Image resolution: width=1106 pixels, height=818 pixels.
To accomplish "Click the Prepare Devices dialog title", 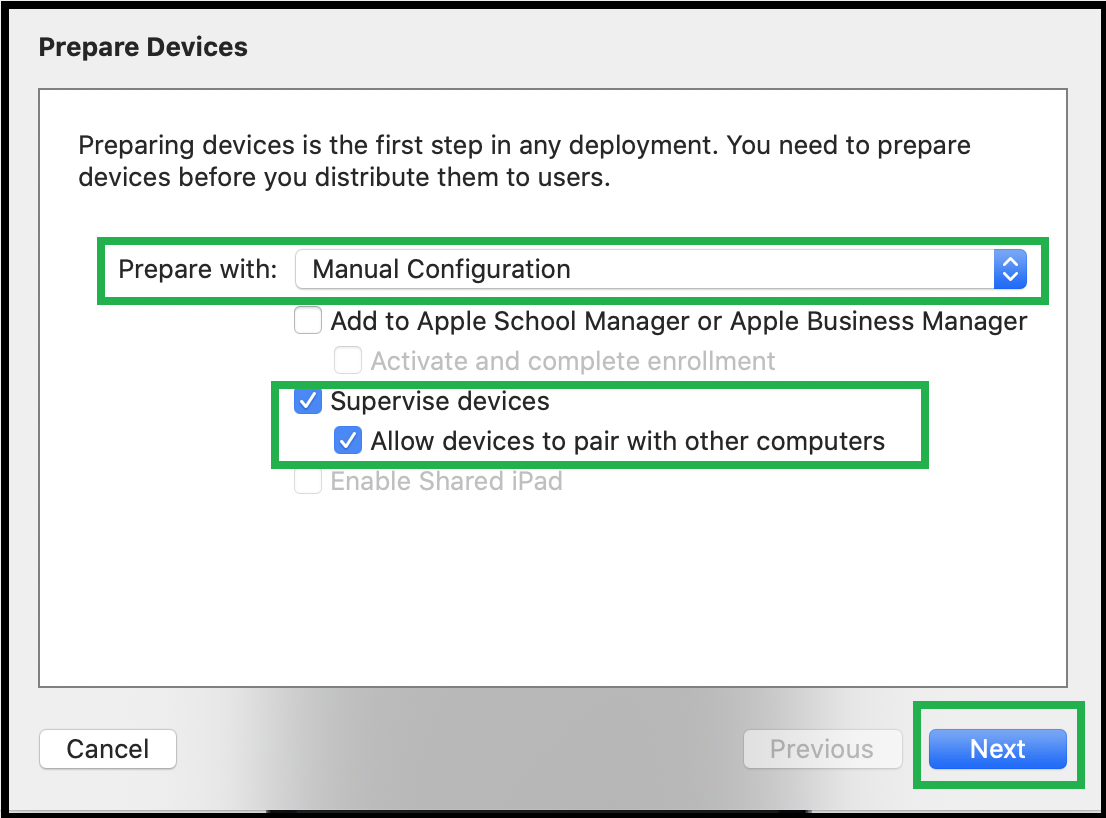I will (x=142, y=46).
